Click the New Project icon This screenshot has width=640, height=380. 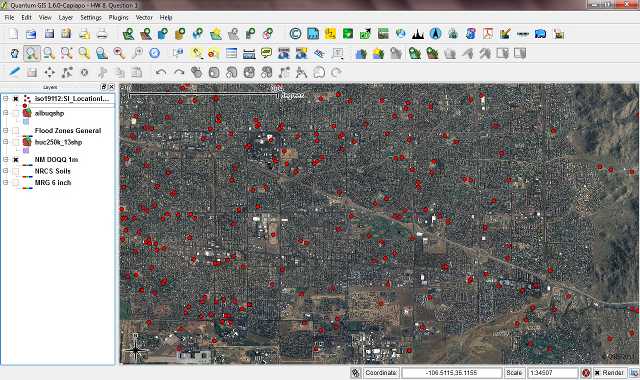point(13,33)
